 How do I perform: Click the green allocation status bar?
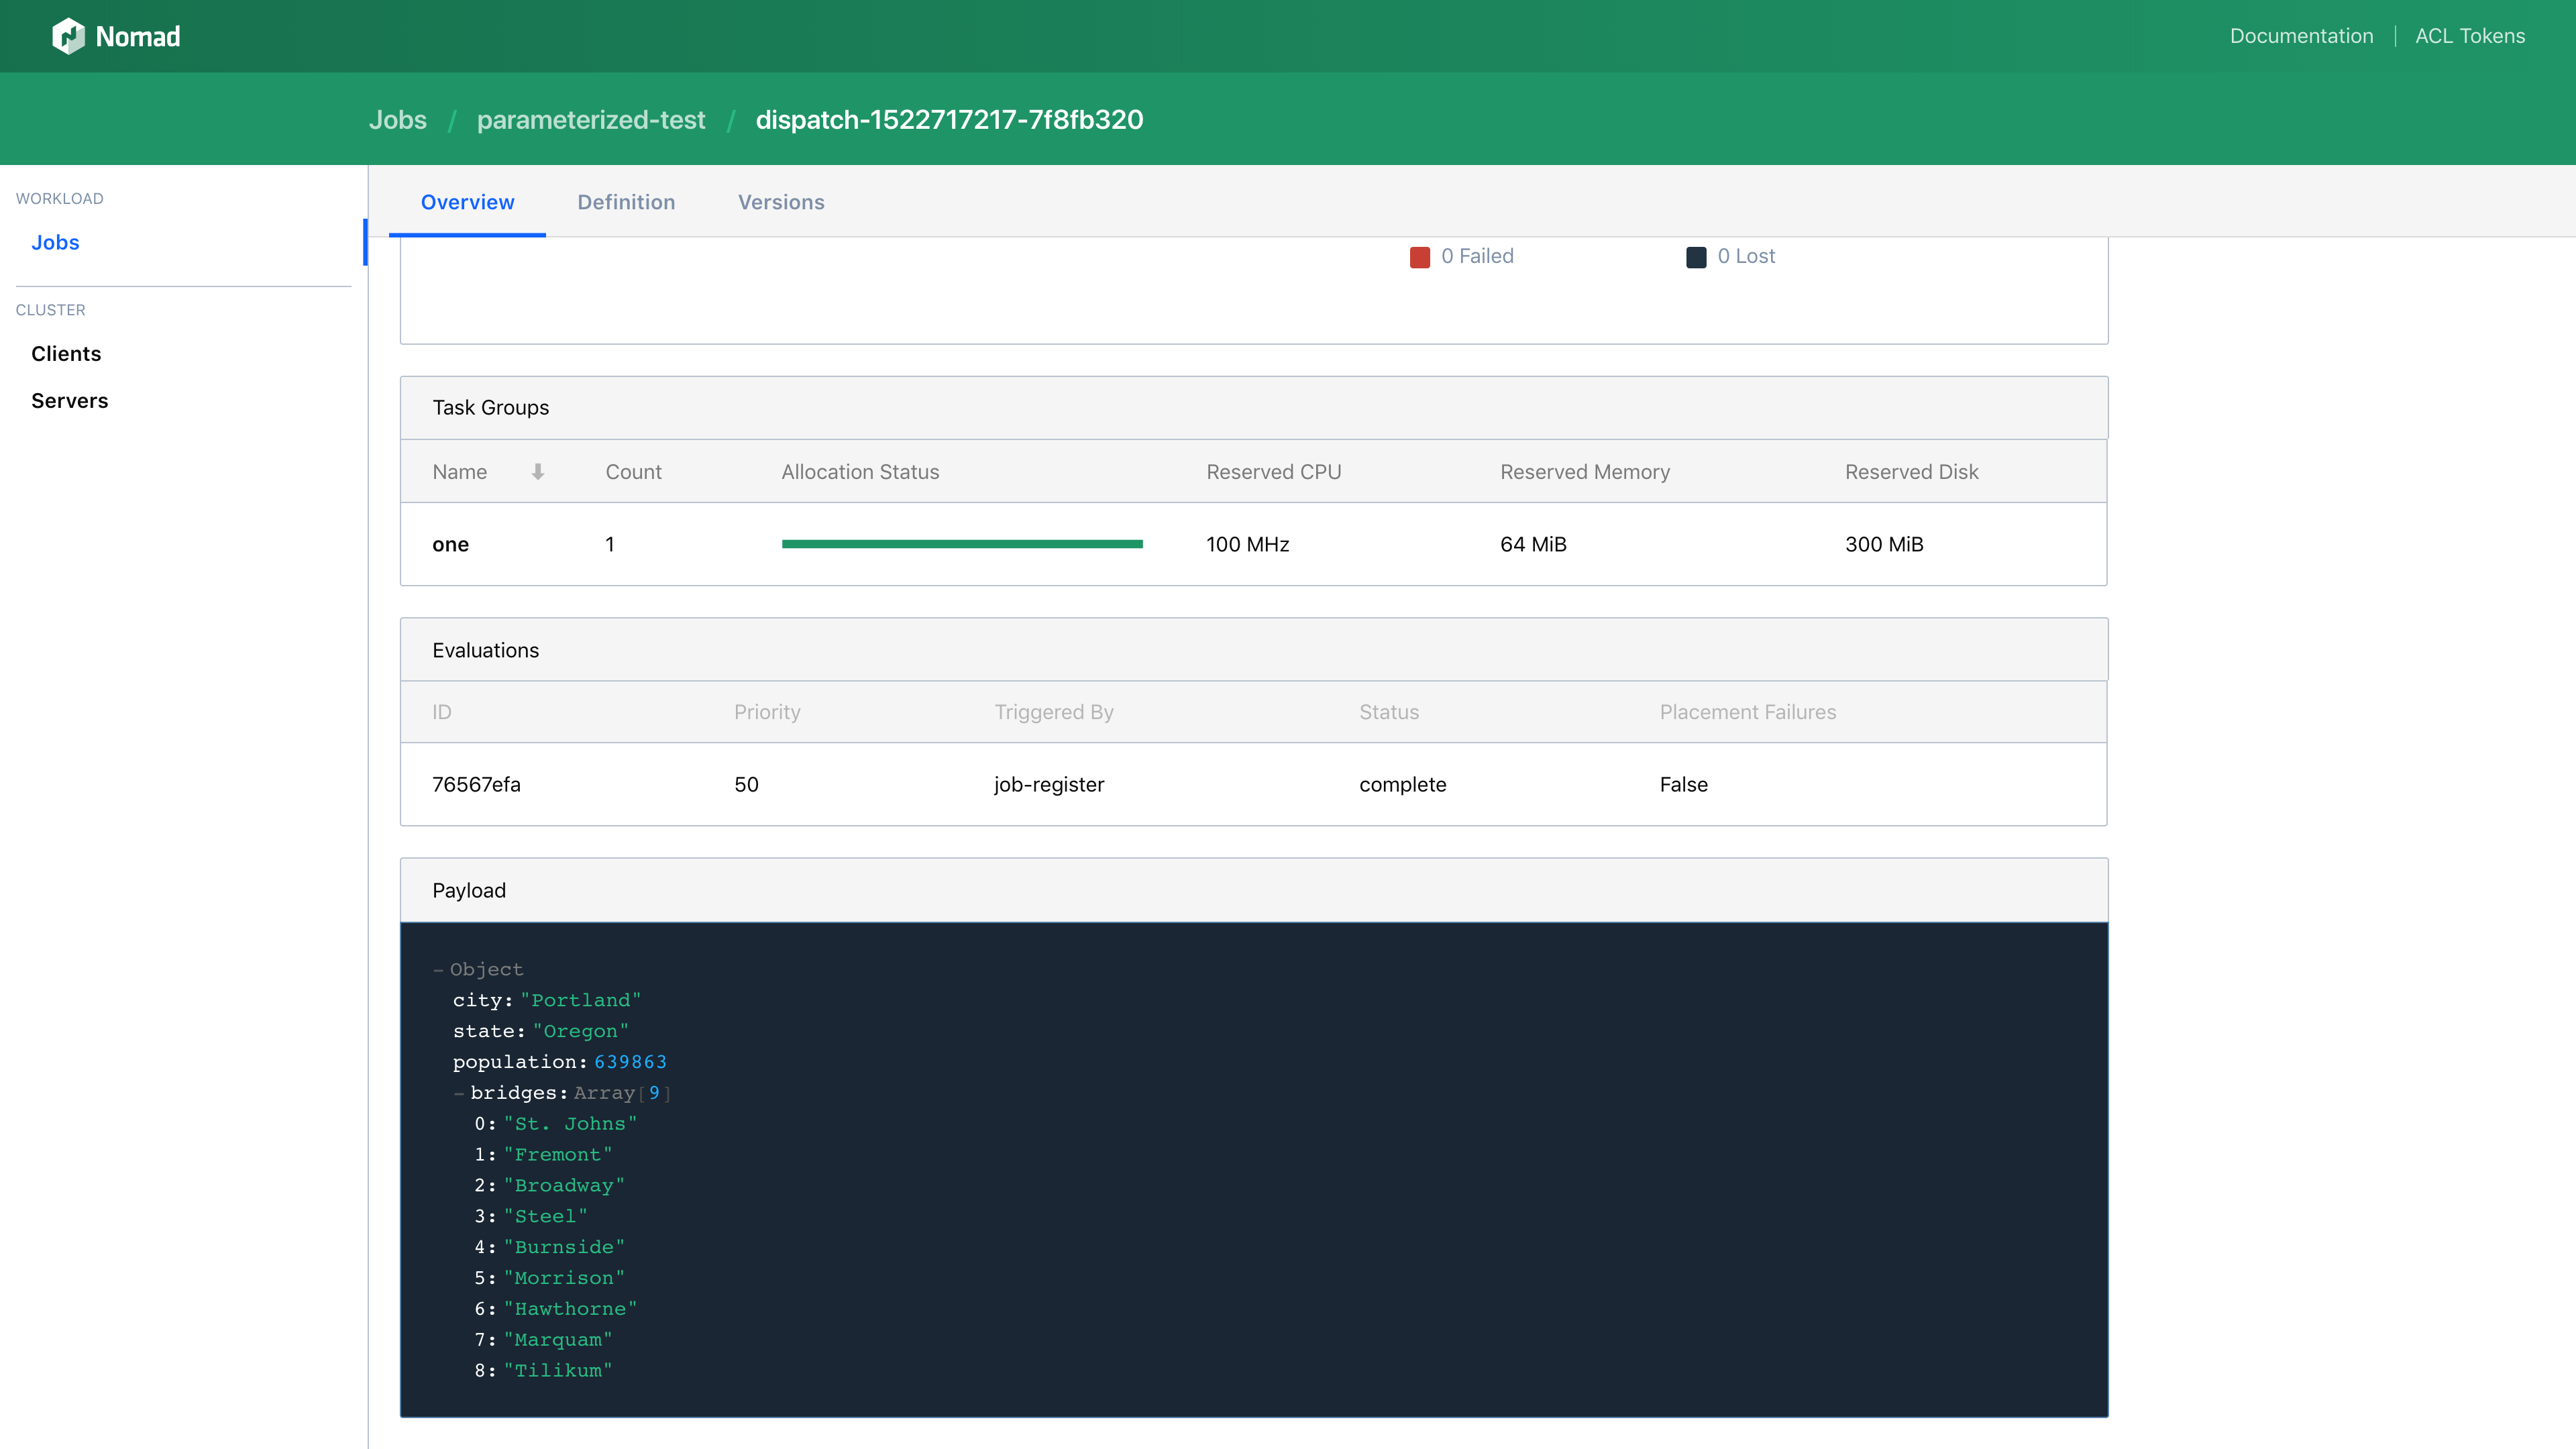coord(962,544)
